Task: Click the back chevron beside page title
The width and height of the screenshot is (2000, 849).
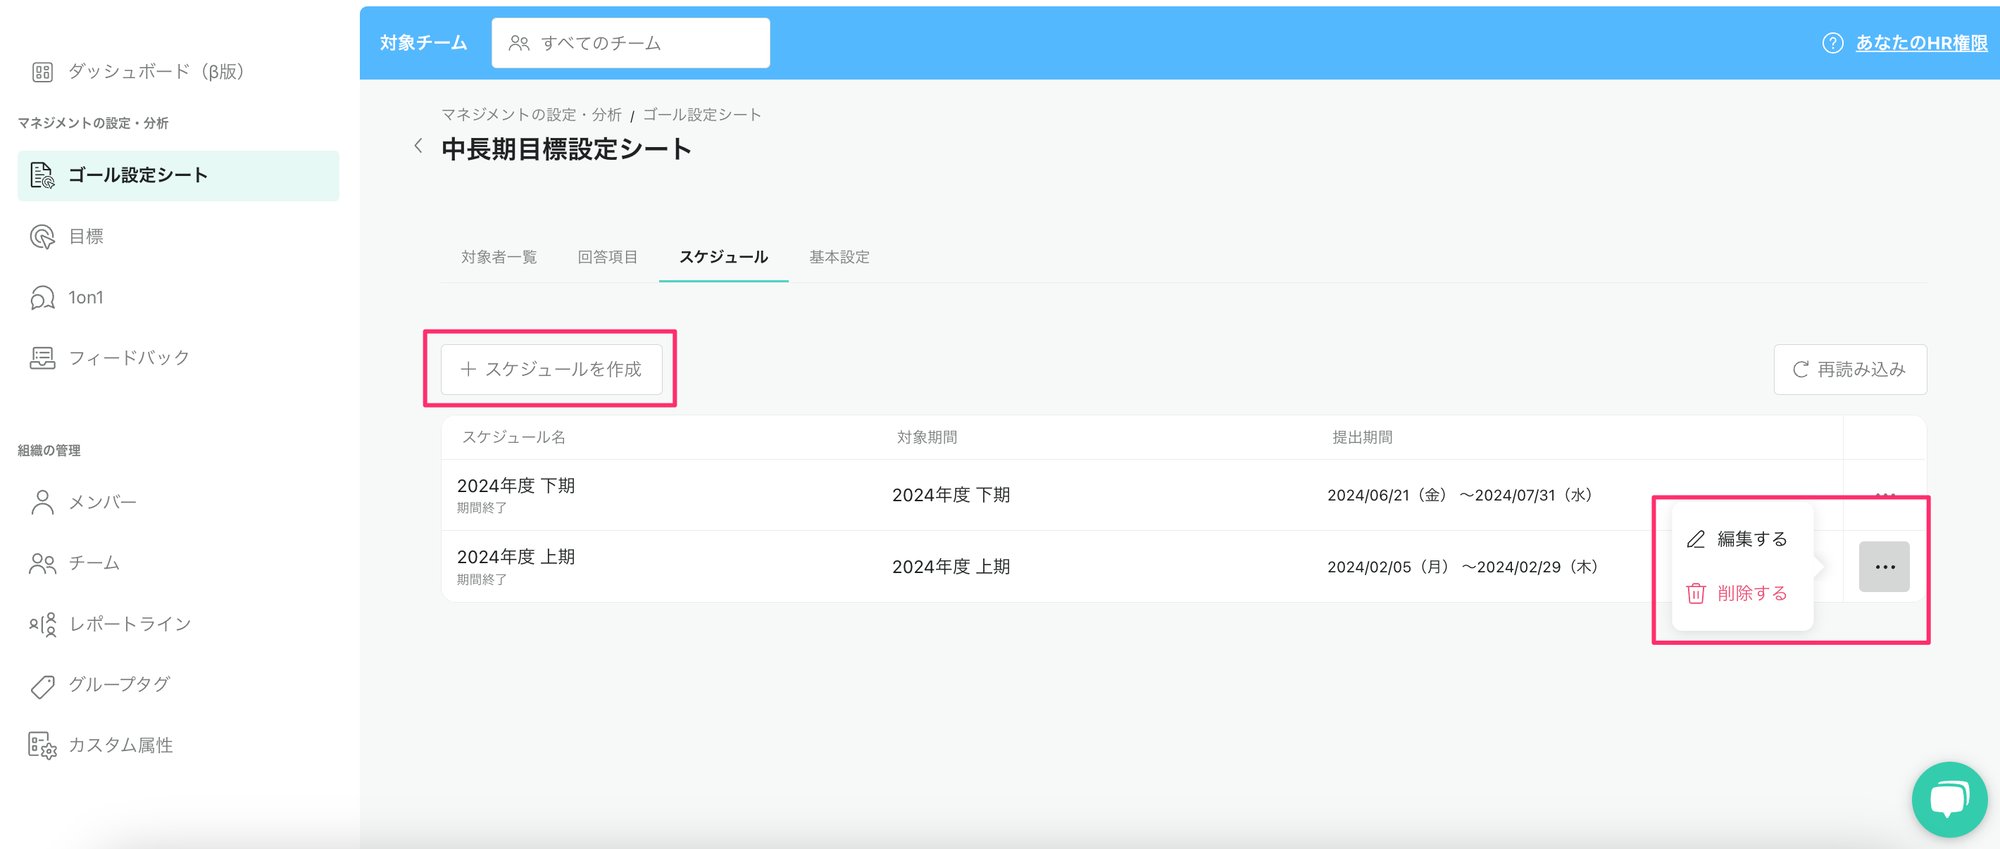Action: (418, 146)
